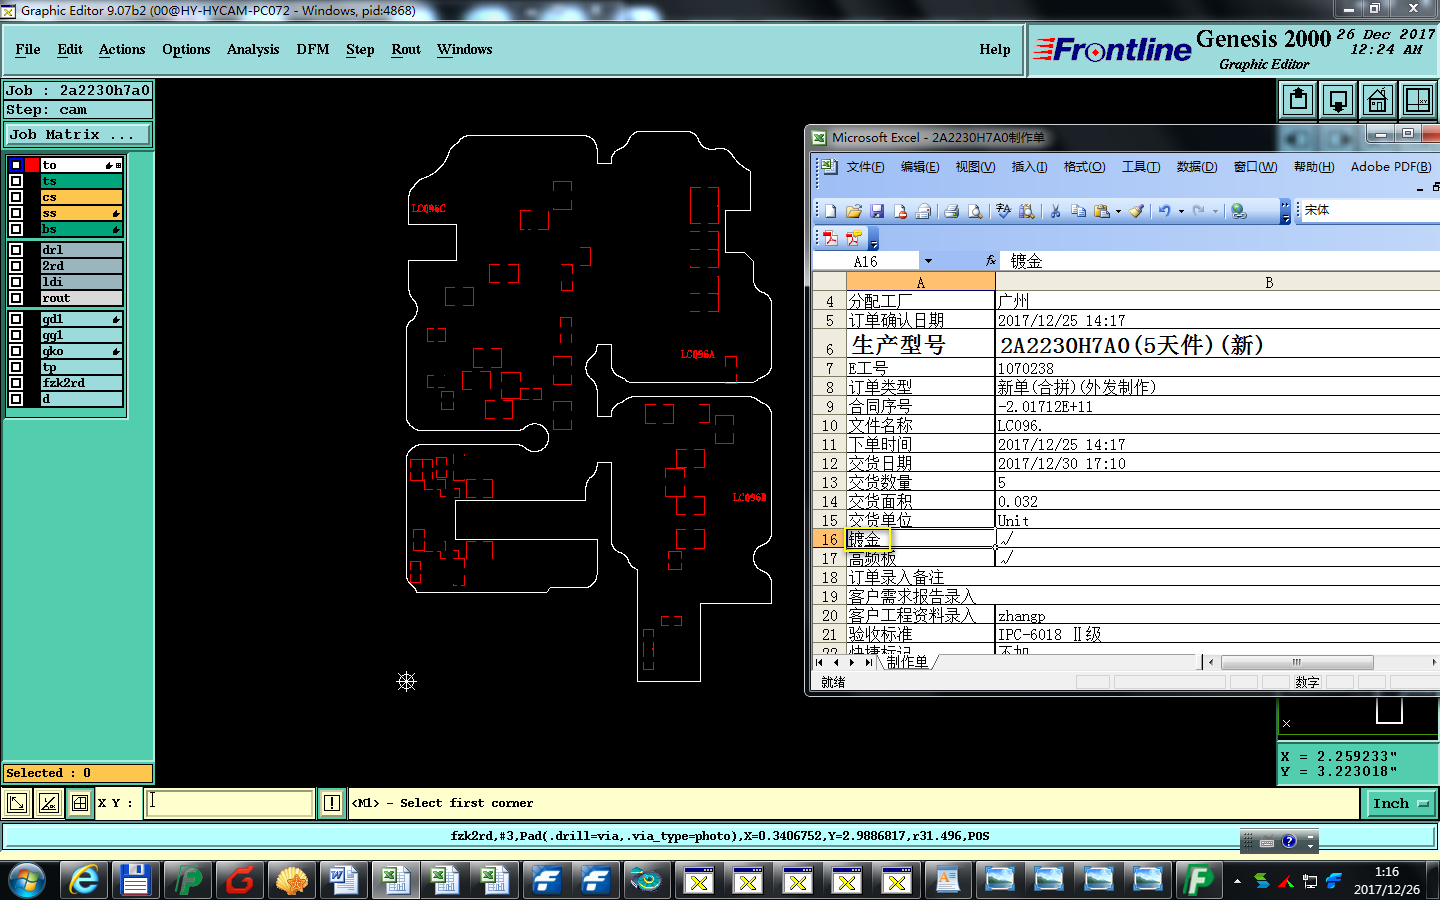Click the next-sheet navigation arrow in Excel
The height and width of the screenshot is (900, 1440).
pos(852,662)
